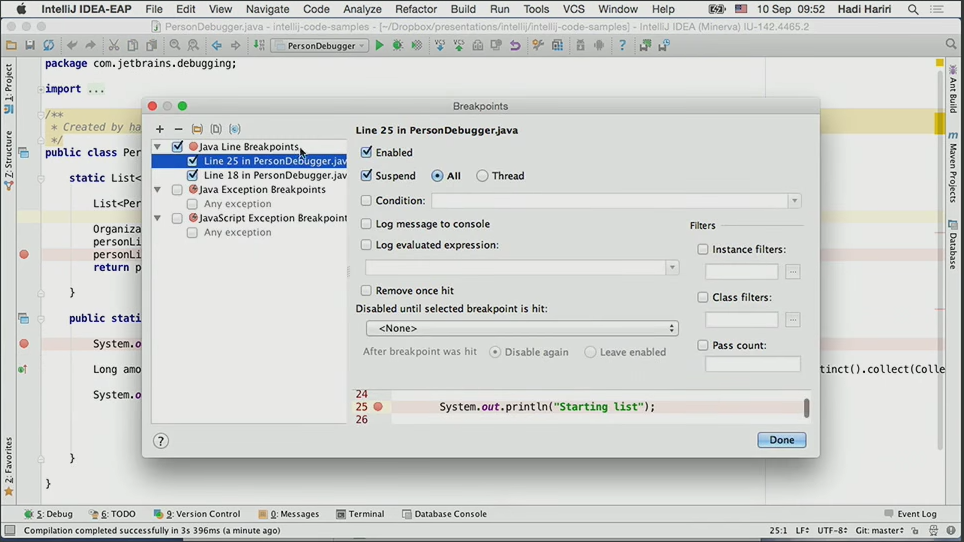Run with Coverage icon in toolbar
The width and height of the screenshot is (964, 542).
coord(417,45)
